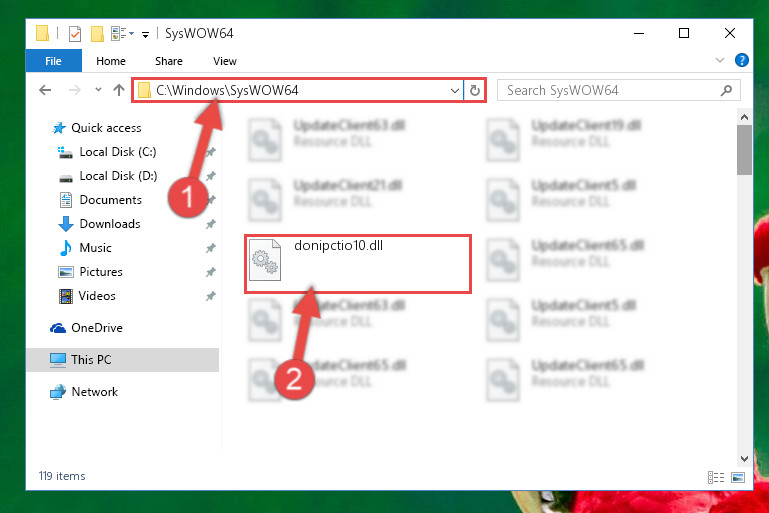Switch to the Share ribbon tab
Viewport: 769px width, 513px height.
click(x=169, y=61)
